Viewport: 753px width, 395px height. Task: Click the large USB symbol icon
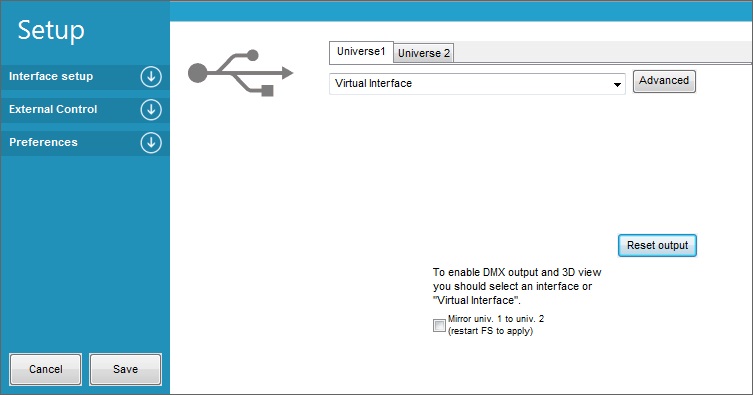coord(240,73)
